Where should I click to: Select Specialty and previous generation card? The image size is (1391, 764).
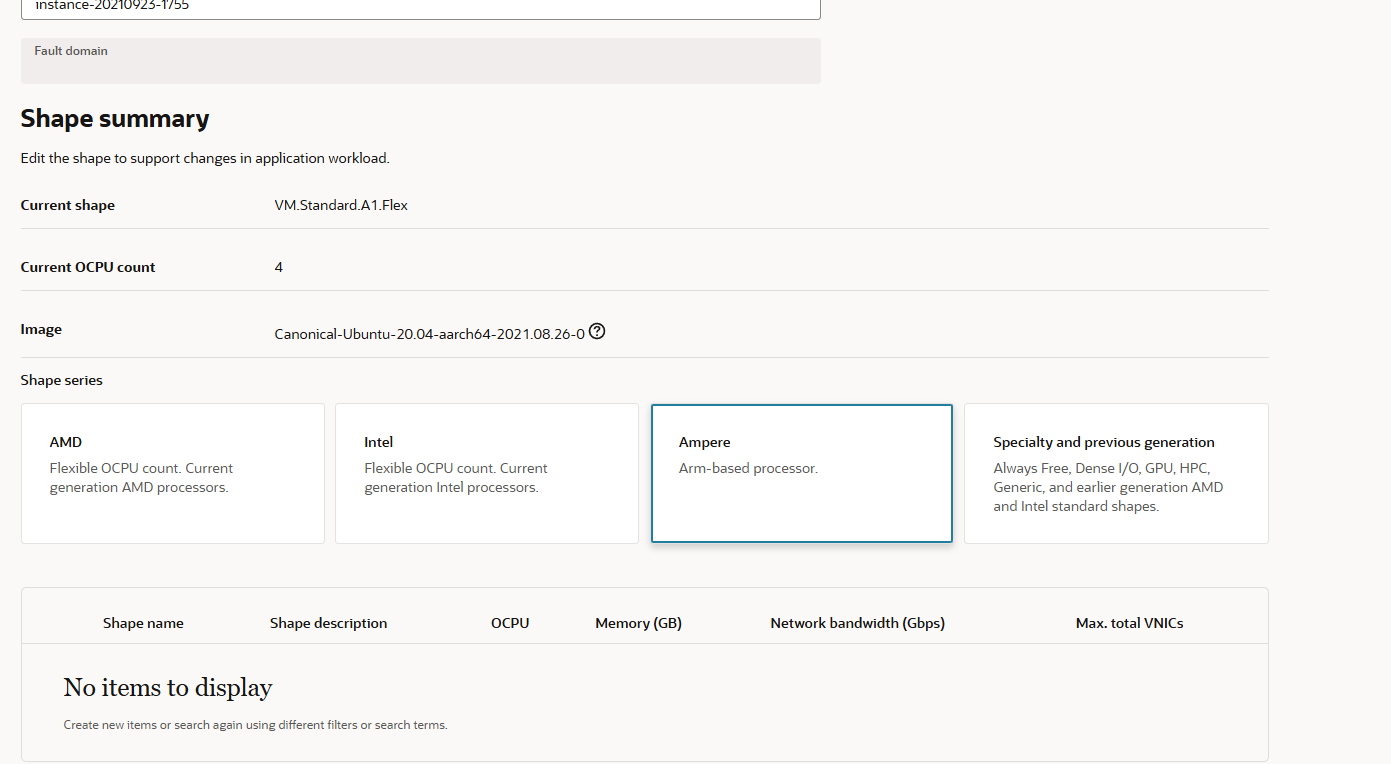(1116, 473)
